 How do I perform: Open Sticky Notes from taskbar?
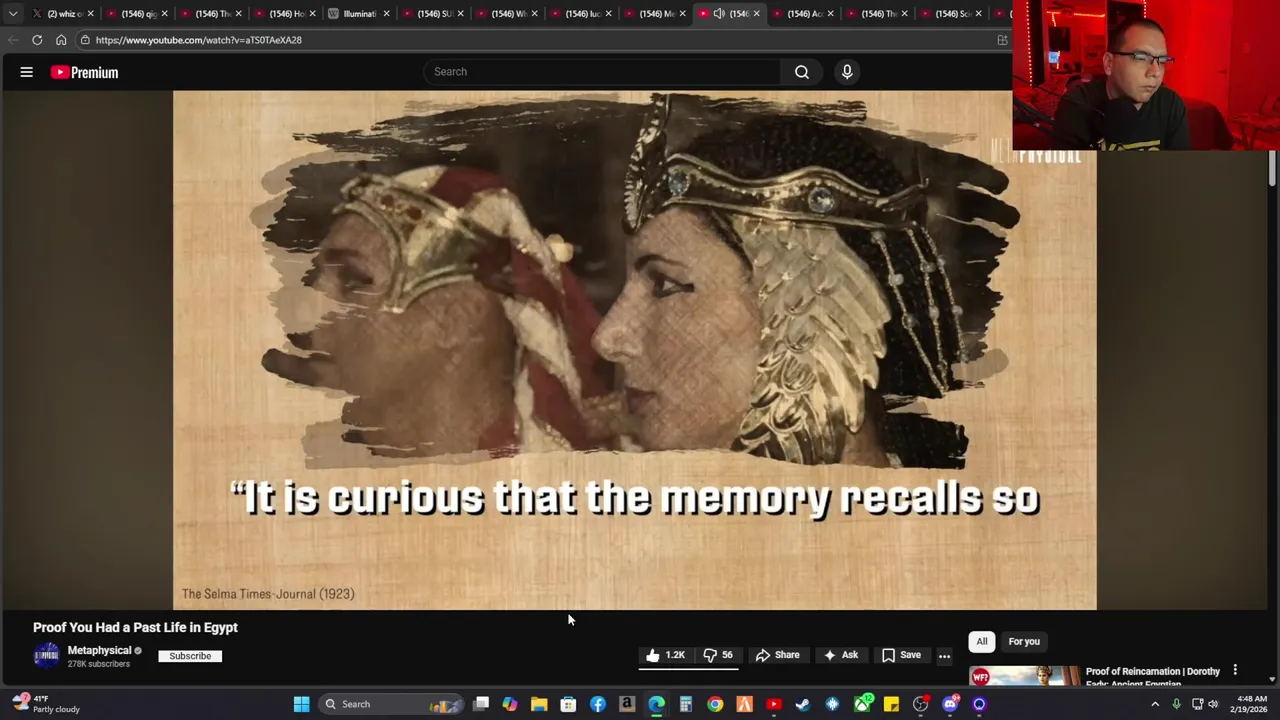pos(891,704)
